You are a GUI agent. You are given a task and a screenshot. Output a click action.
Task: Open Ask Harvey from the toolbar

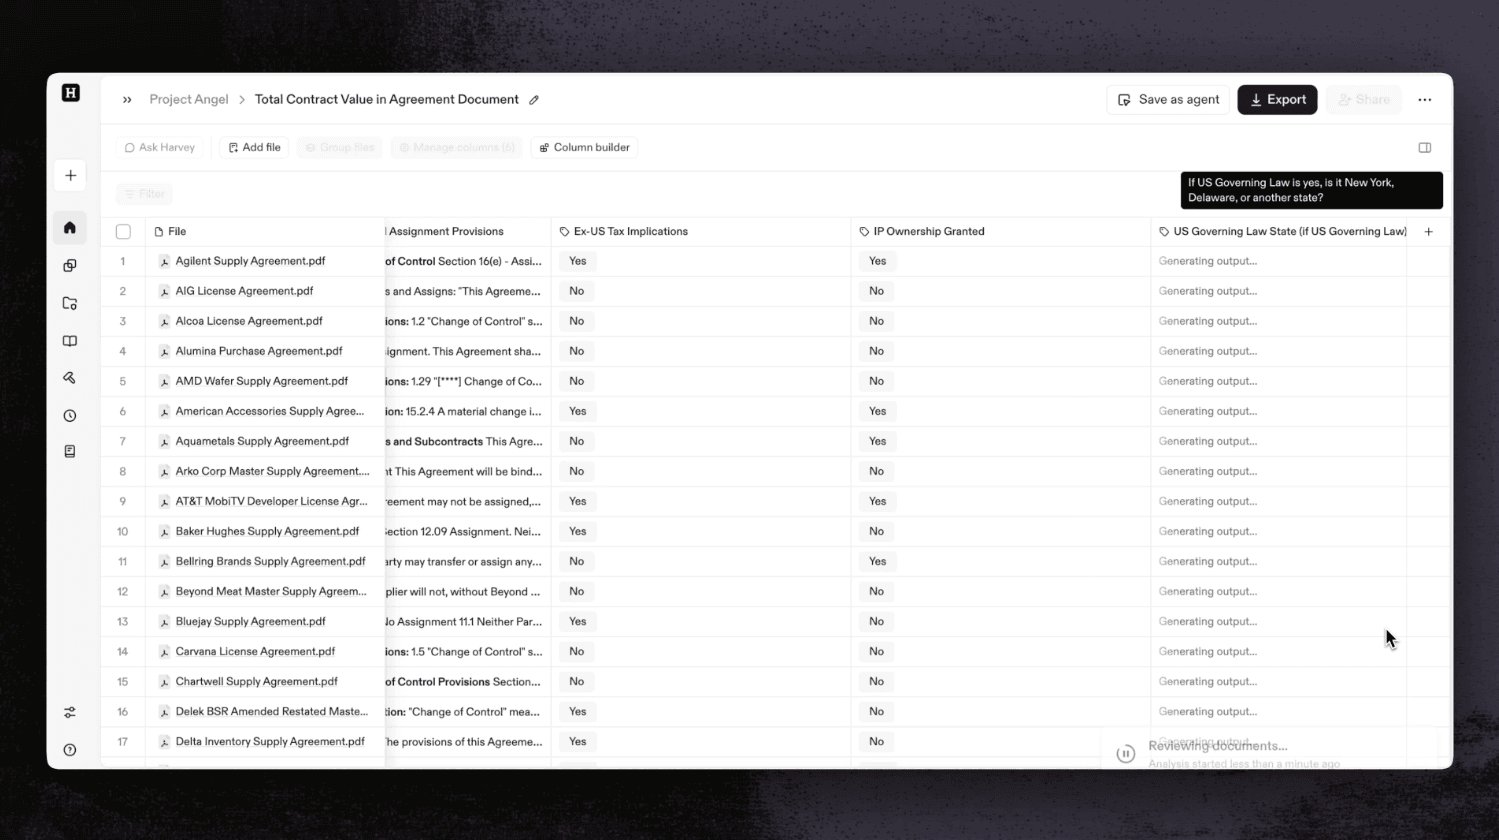159,148
